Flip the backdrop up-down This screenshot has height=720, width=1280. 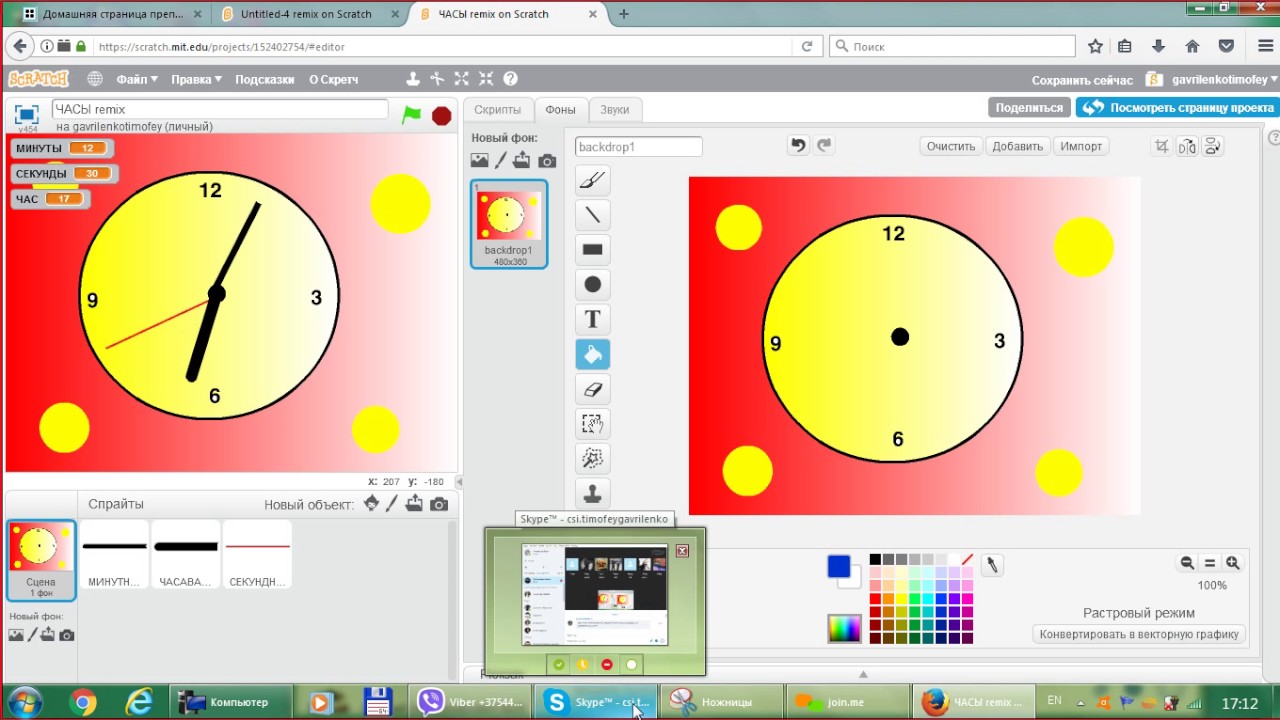[1212, 146]
